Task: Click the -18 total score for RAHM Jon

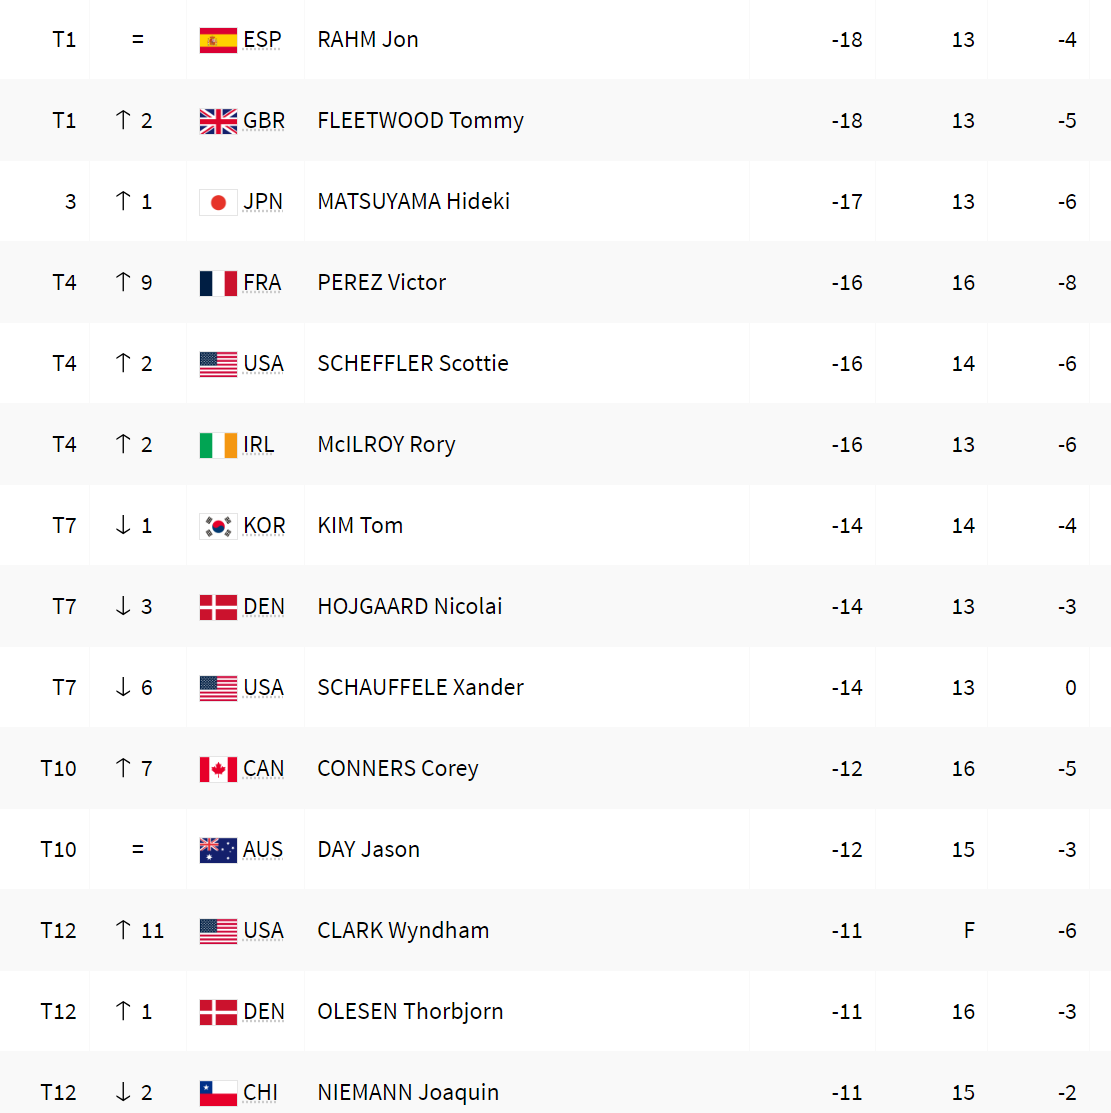Action: coord(846,40)
